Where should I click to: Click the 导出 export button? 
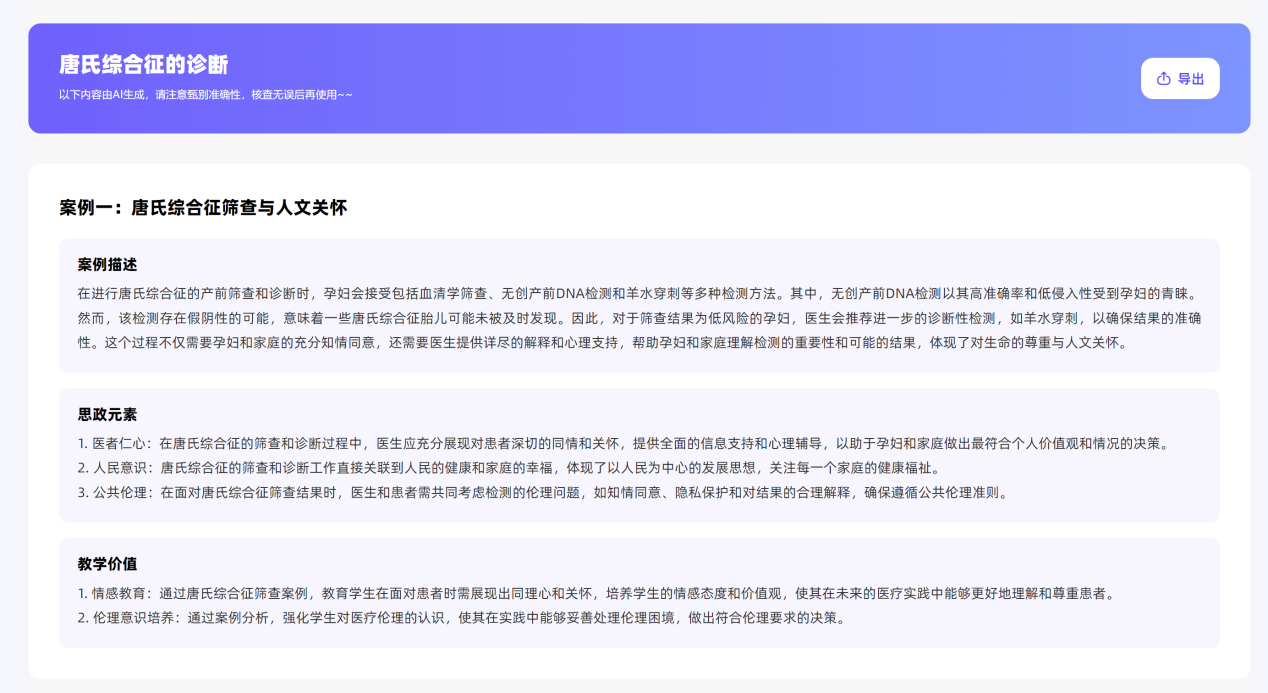click(x=1180, y=78)
